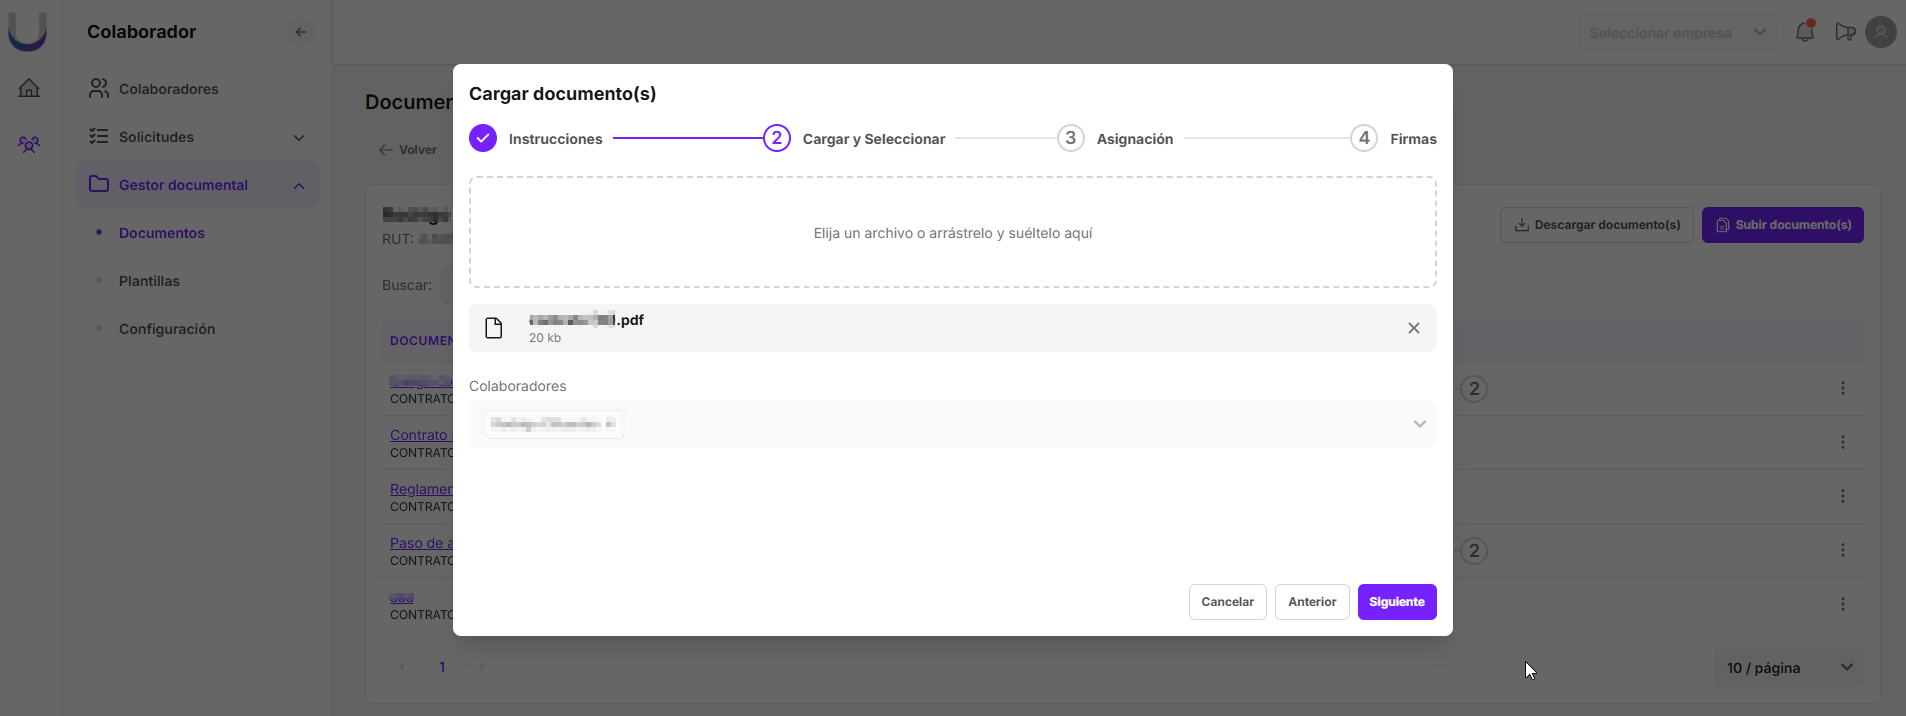Collapse sidebar with back arrow icon
This screenshot has width=1906, height=716.
[300, 32]
